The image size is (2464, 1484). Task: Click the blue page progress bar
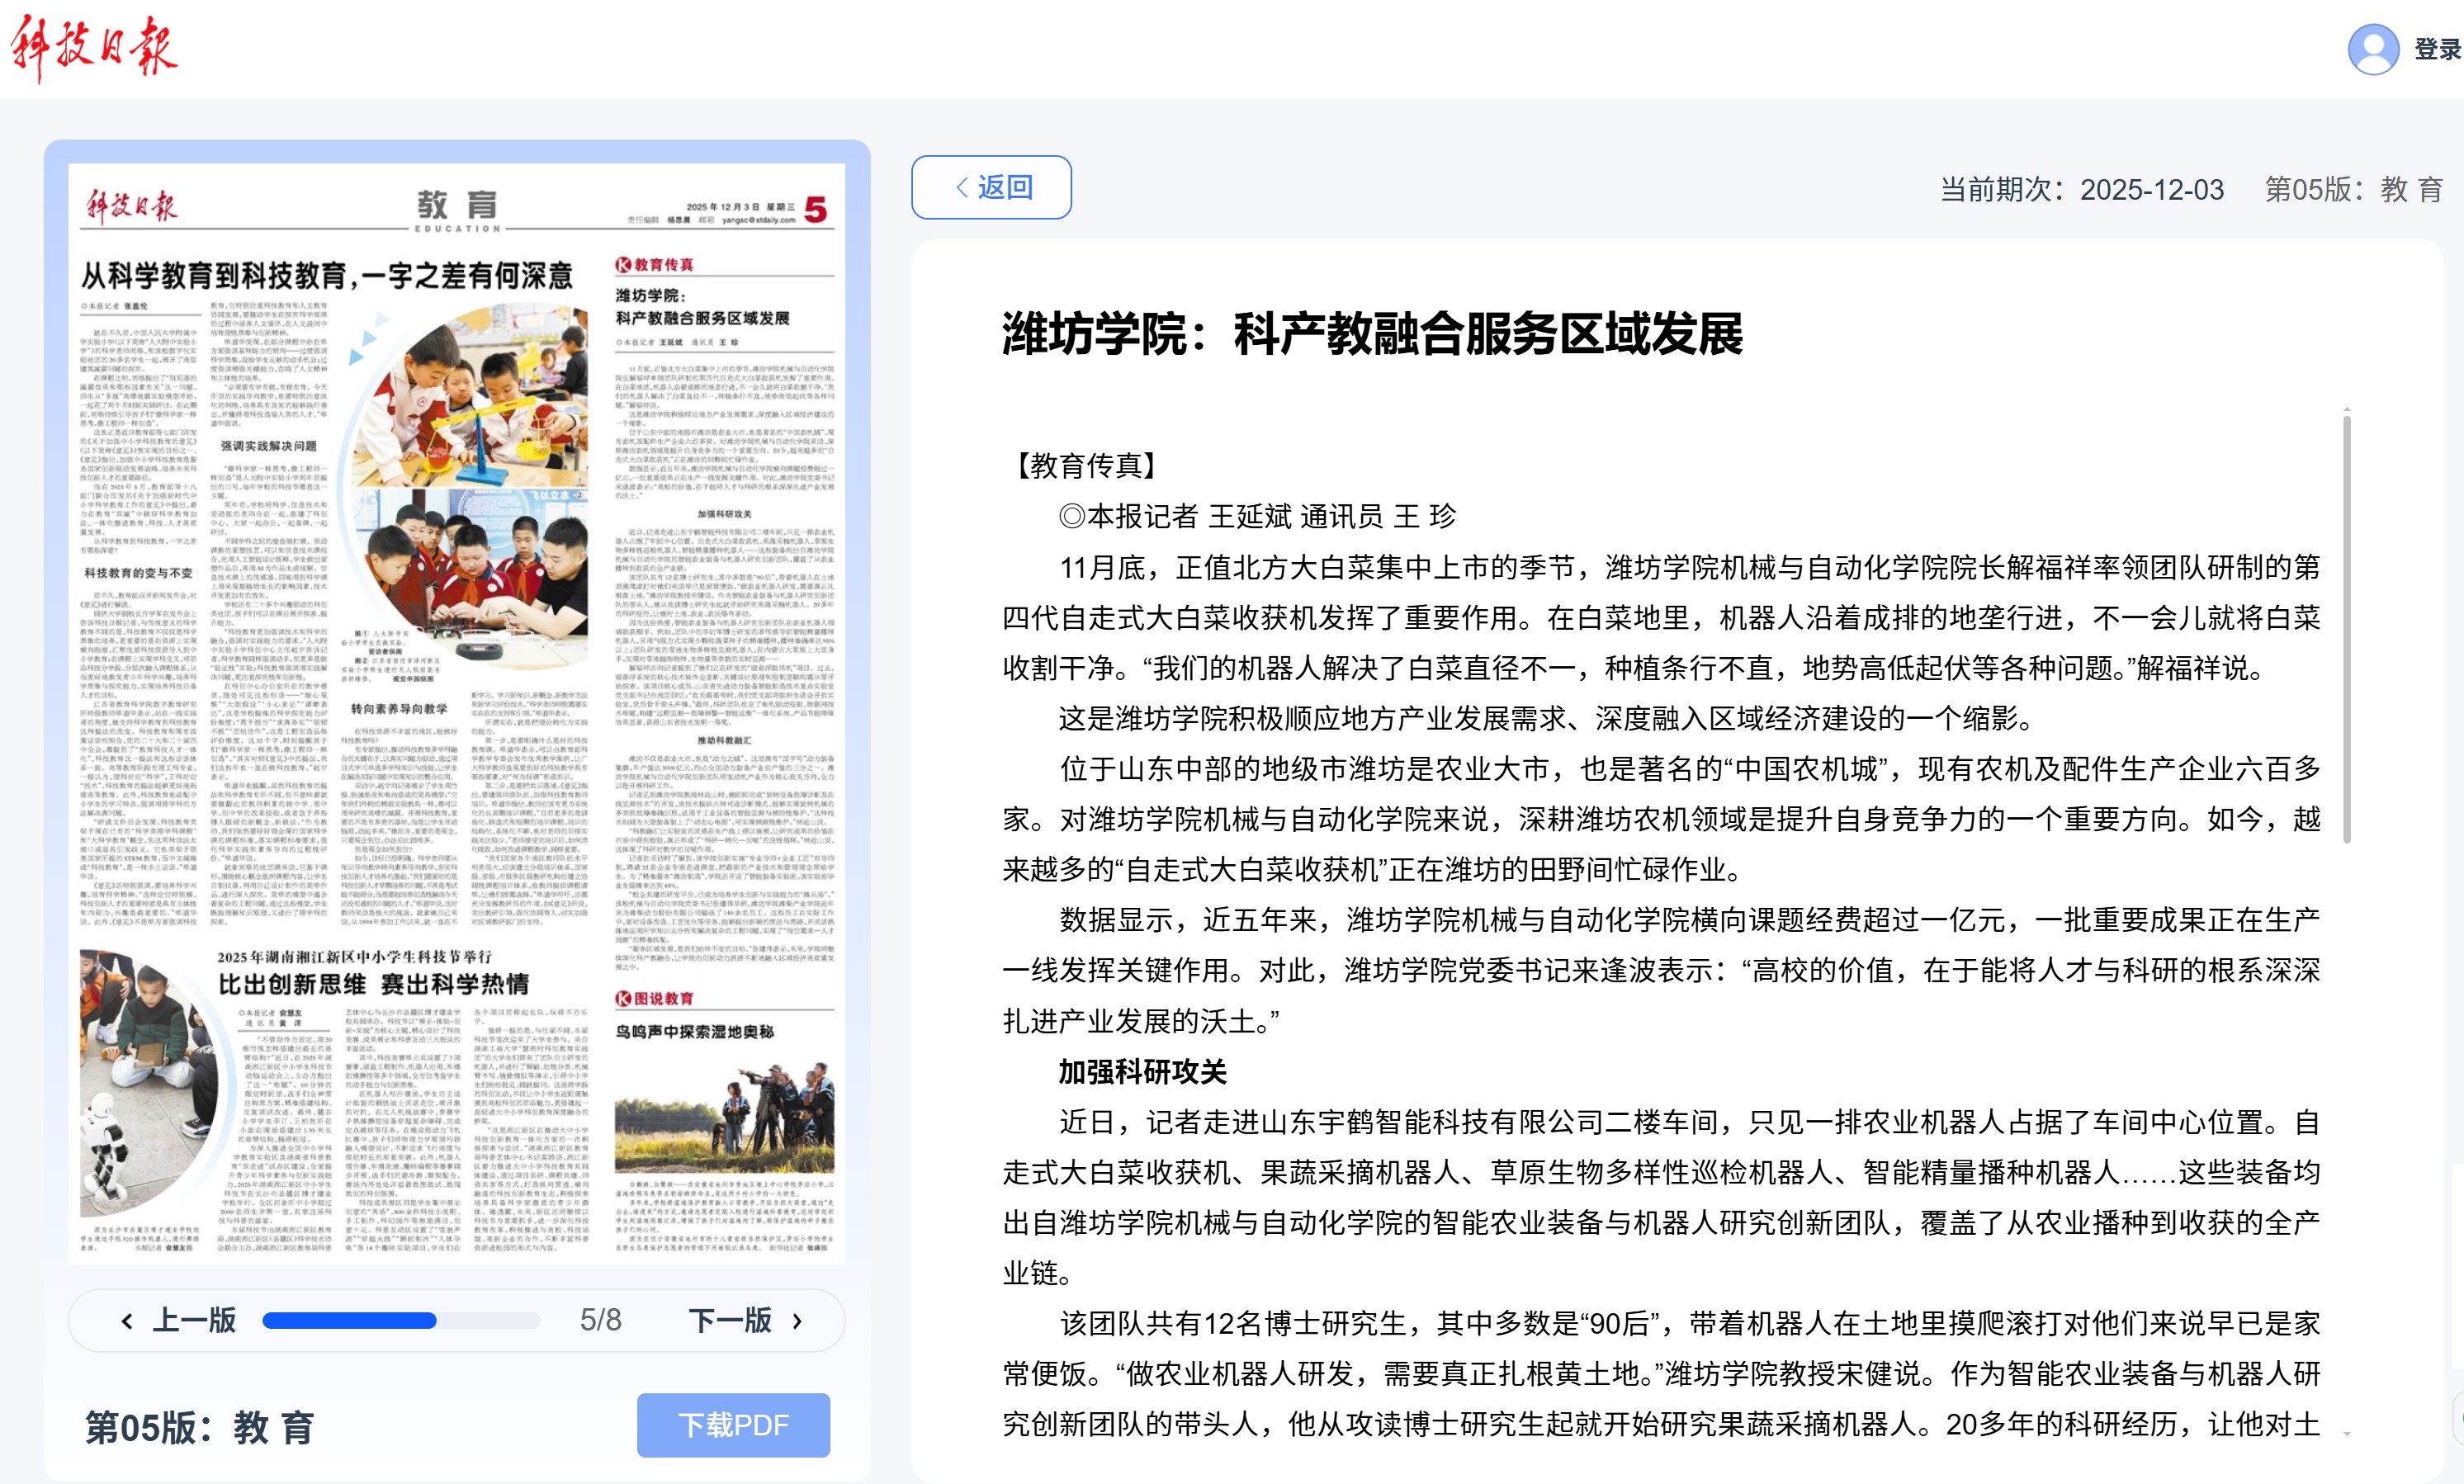[349, 1321]
